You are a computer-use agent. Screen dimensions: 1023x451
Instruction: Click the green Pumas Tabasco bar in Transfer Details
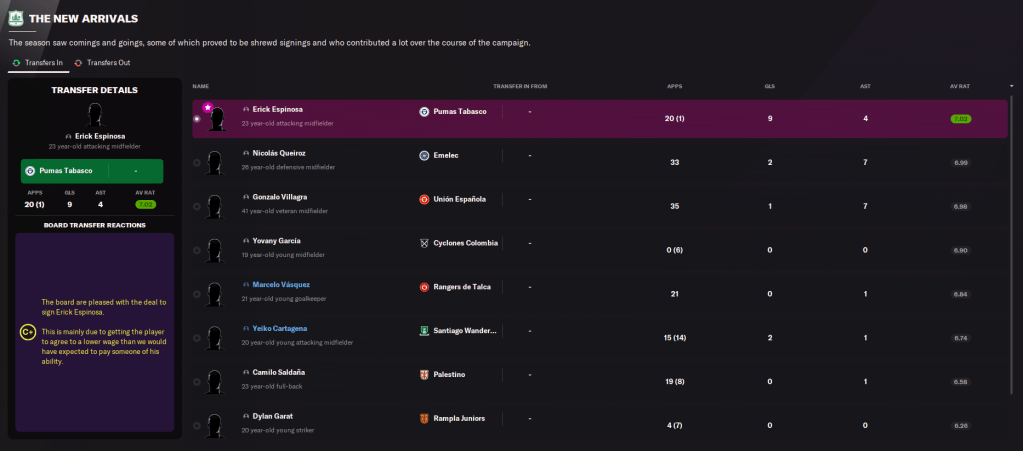92,171
